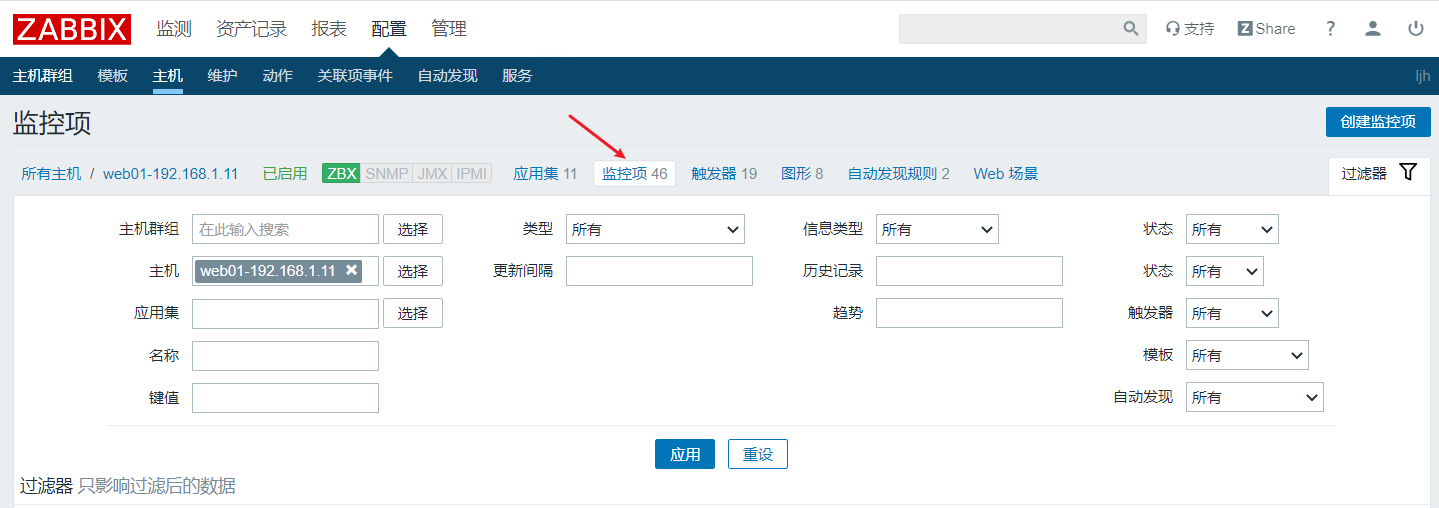Open the 模板 filter dropdown
Screen dimensions: 1439x508
[x=1247, y=355]
